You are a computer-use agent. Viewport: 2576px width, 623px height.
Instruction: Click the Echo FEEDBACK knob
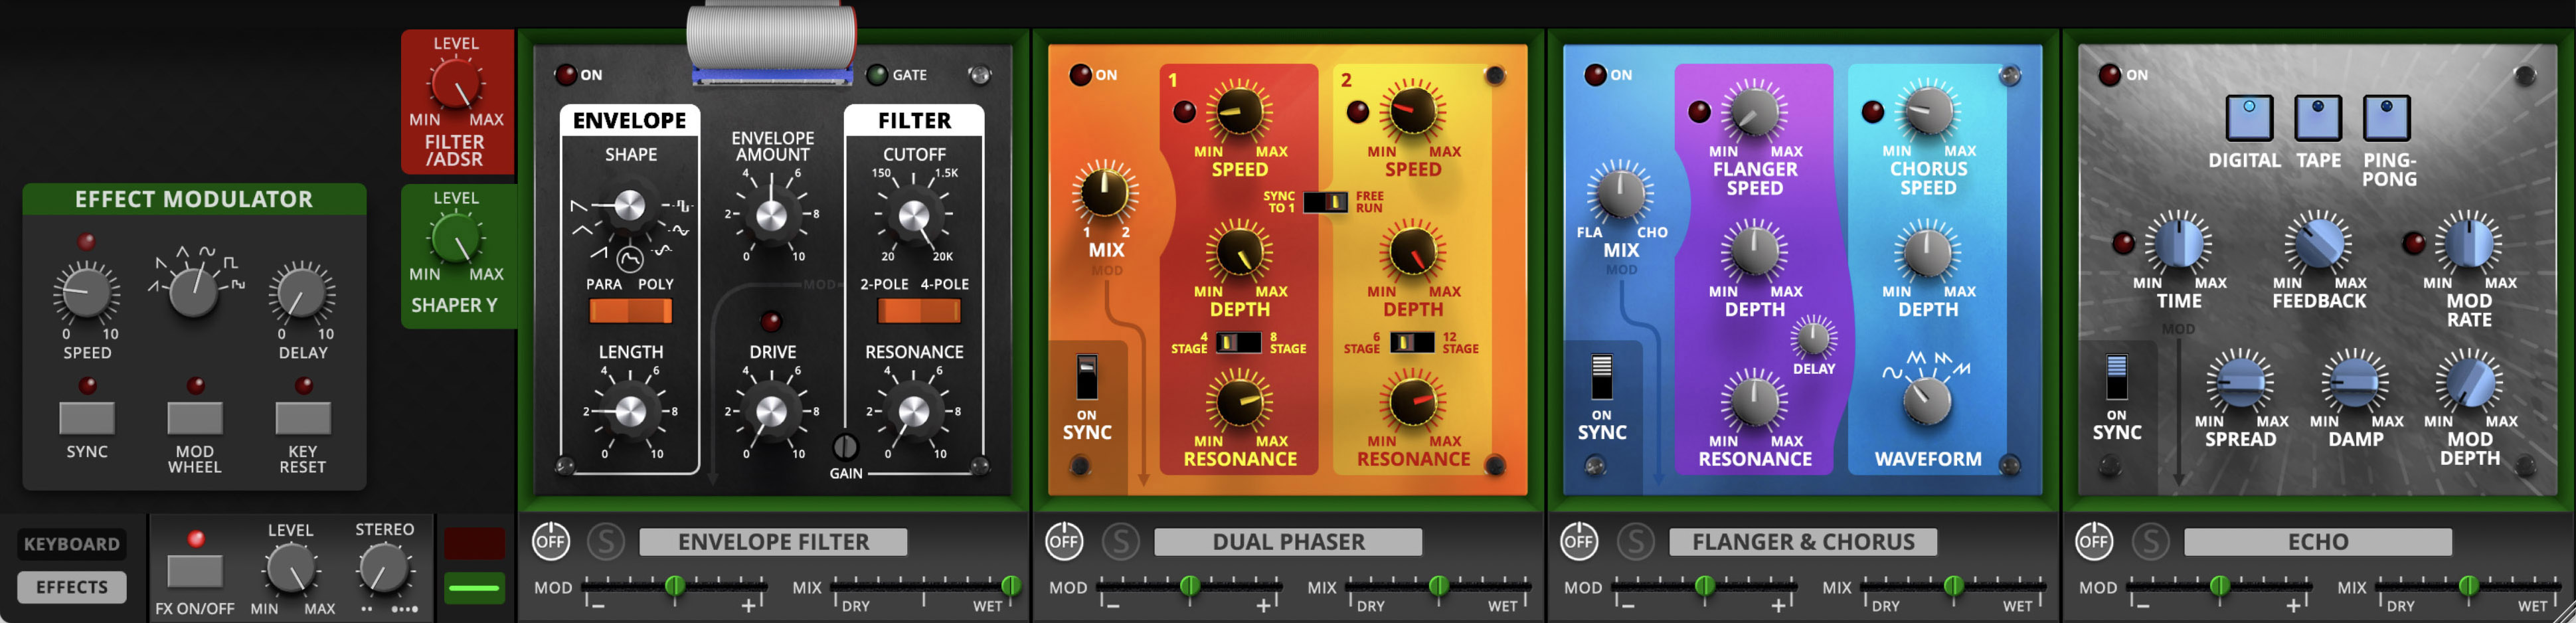[x=2318, y=243]
